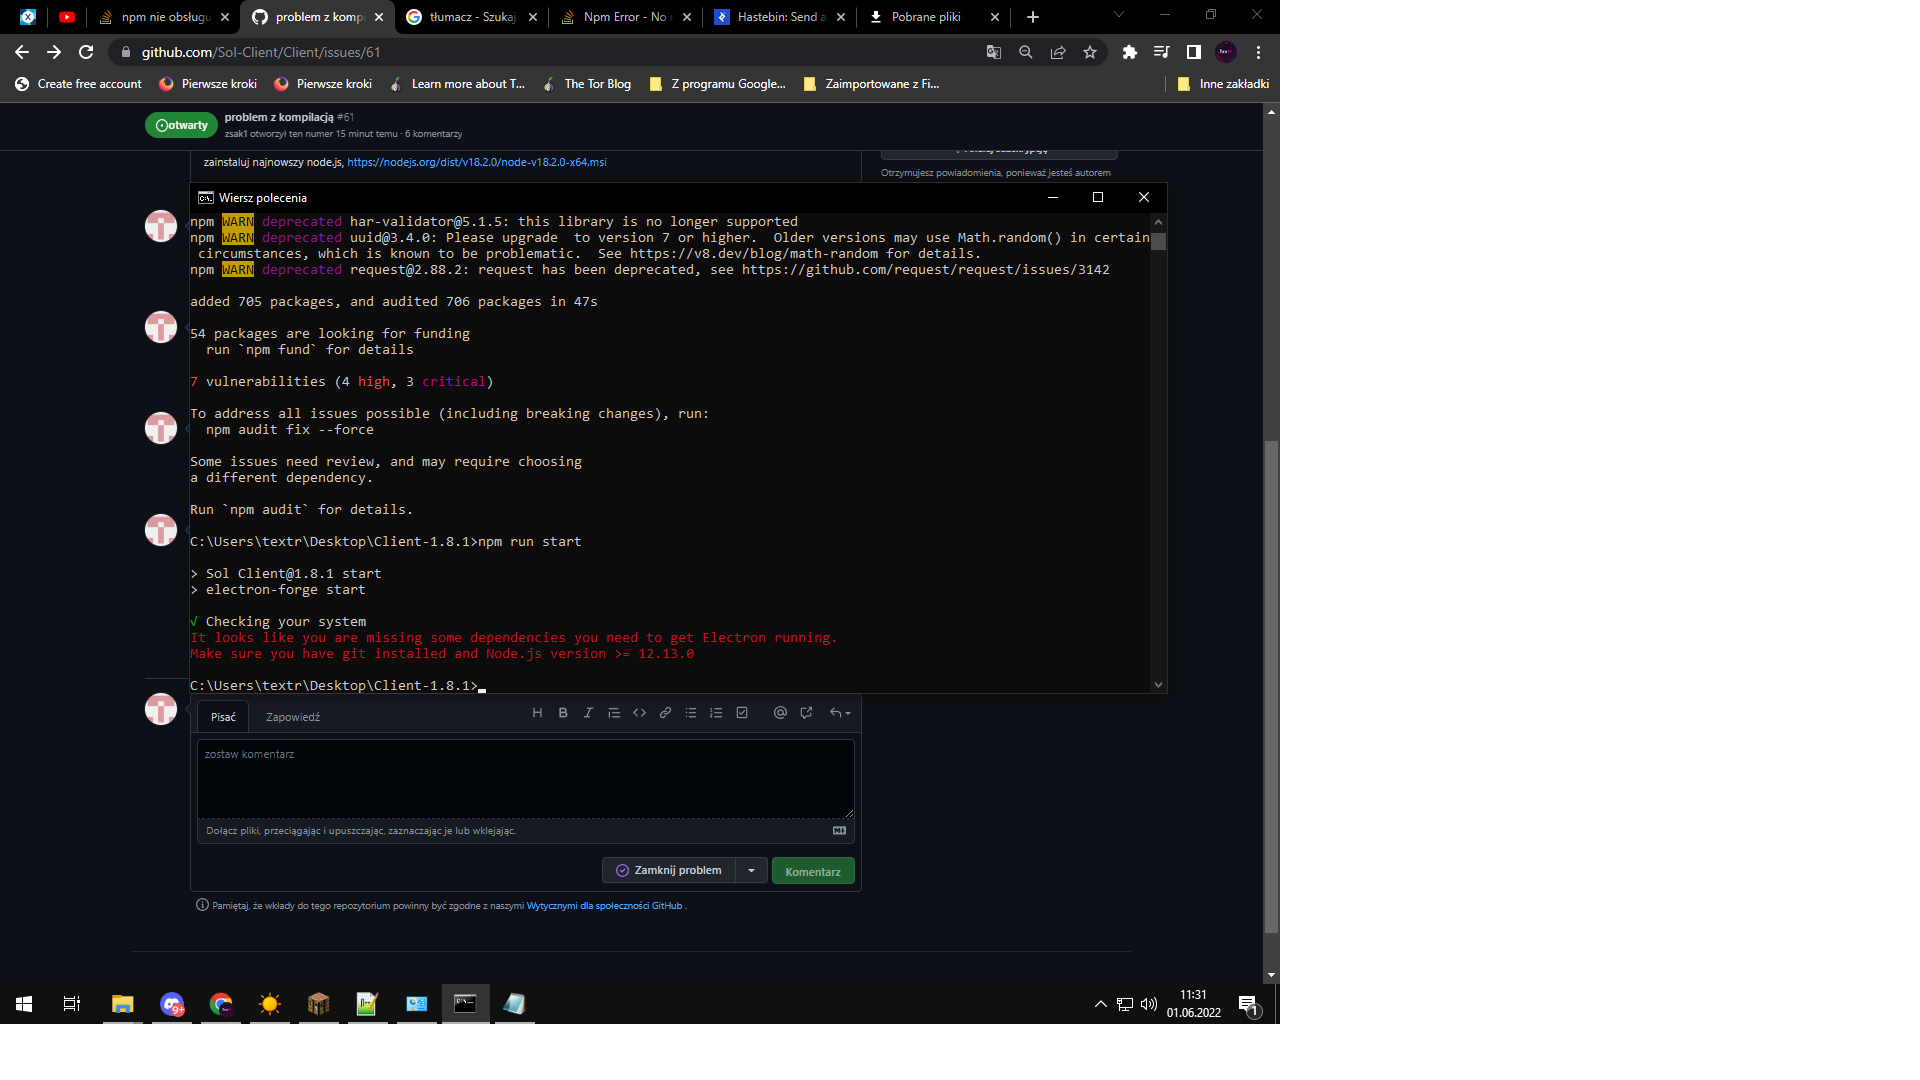Expand close issue options dropdown
Viewport: 1920px width, 1080px height.
coord(751,871)
